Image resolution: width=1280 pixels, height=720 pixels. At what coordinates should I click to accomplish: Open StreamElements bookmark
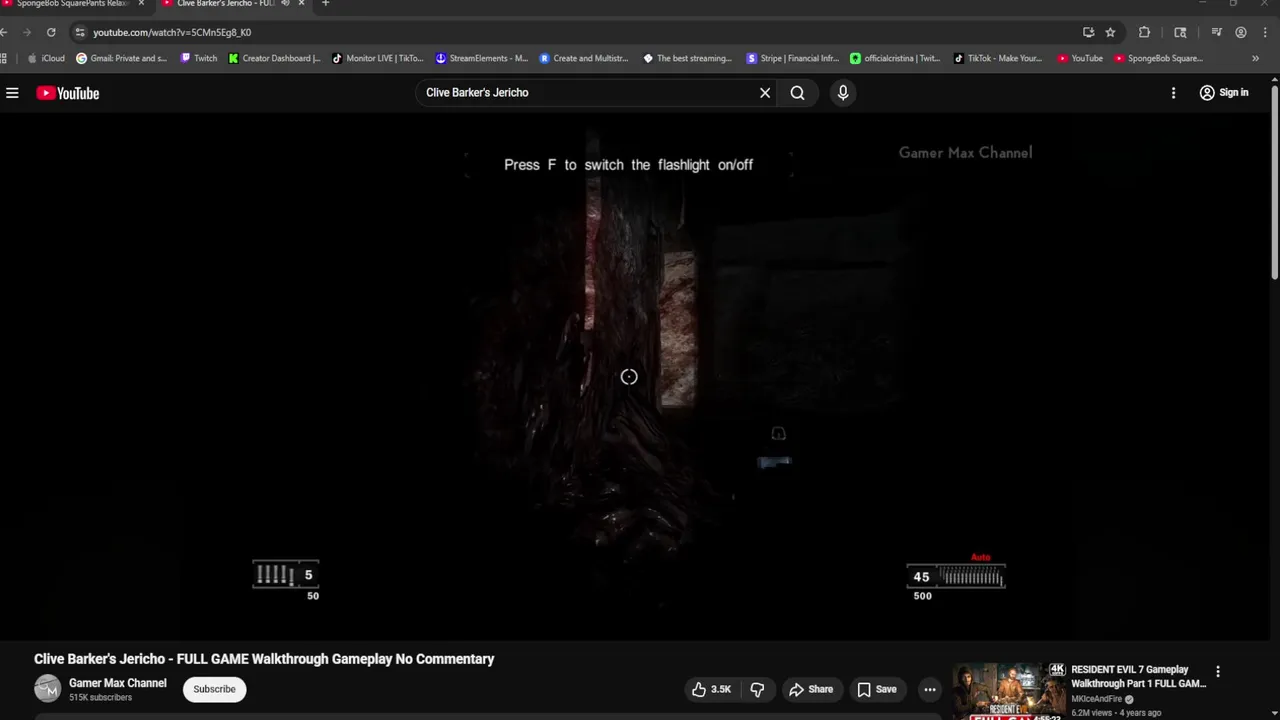[481, 58]
